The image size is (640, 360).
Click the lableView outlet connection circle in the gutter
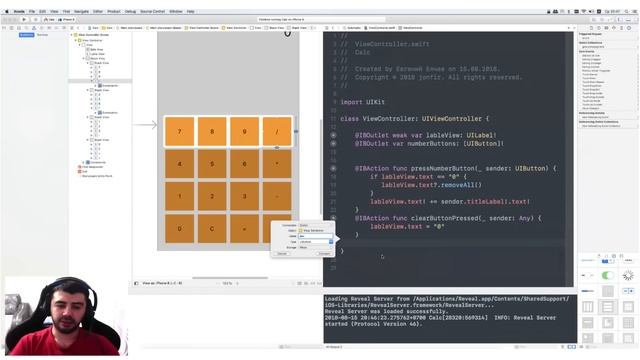[x=333, y=135]
